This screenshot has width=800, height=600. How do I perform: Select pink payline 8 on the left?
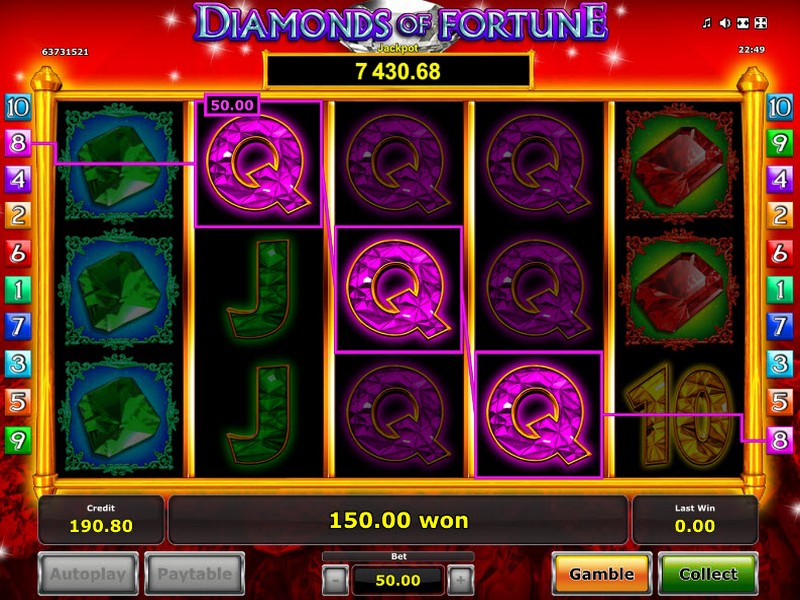(18, 143)
